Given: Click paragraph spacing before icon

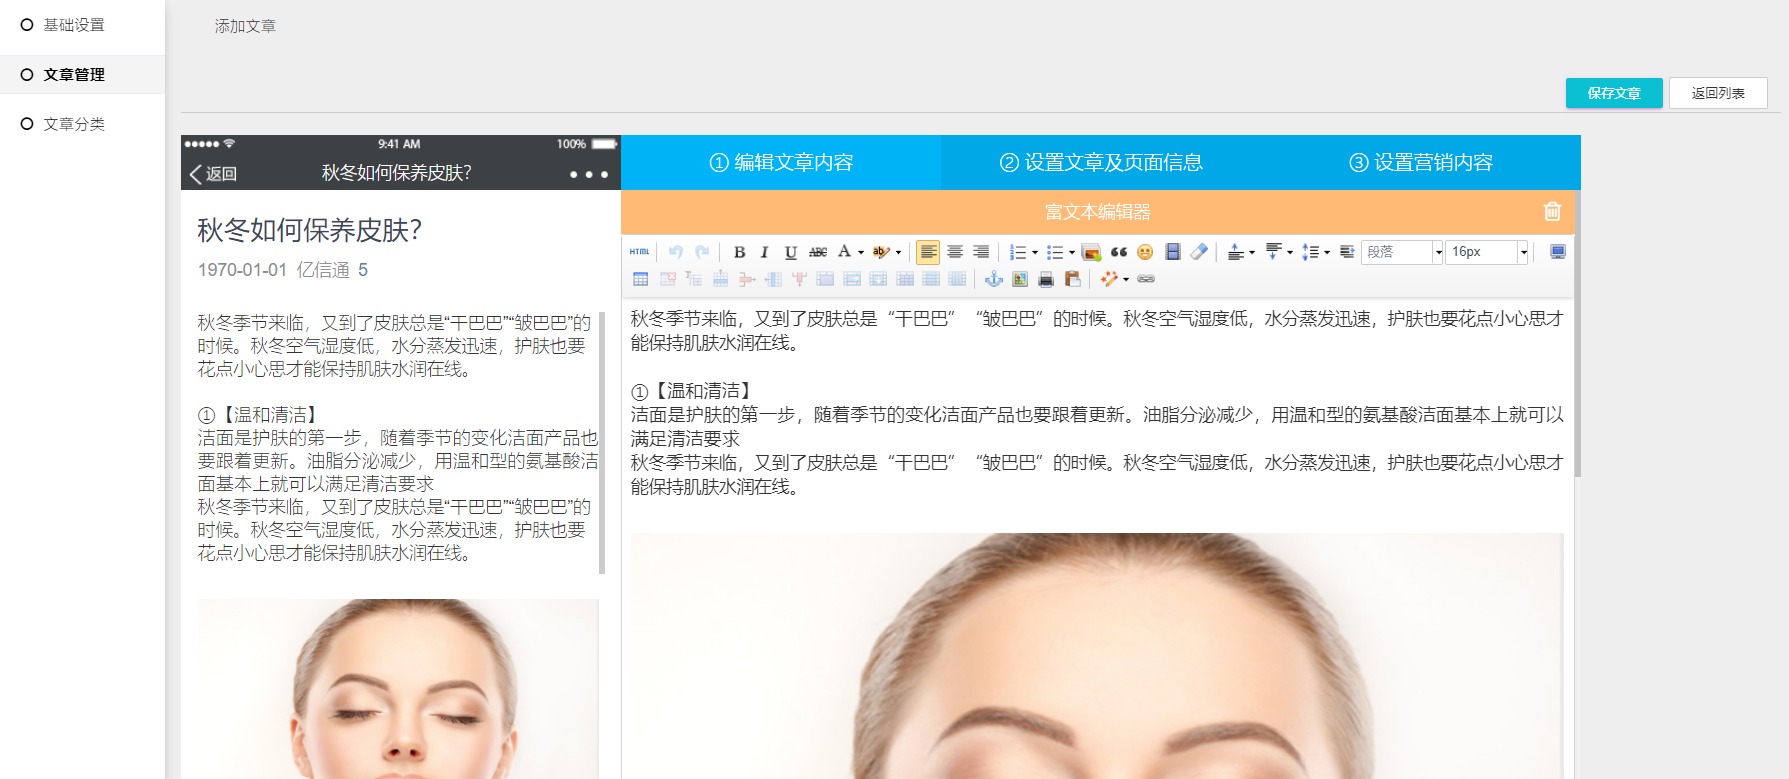Looking at the screenshot, I should coord(1236,252).
